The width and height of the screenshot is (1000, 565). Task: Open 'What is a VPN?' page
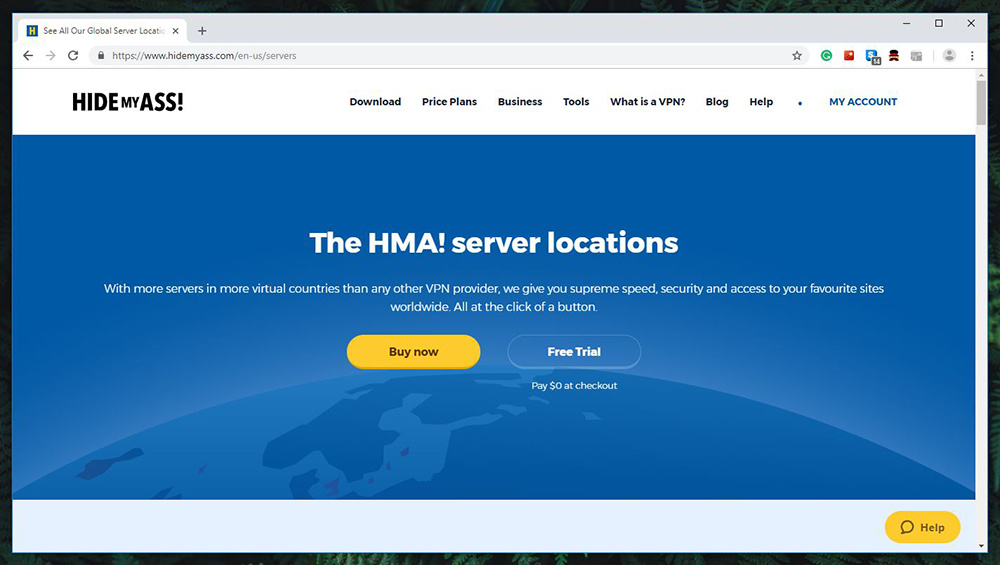[x=647, y=101]
